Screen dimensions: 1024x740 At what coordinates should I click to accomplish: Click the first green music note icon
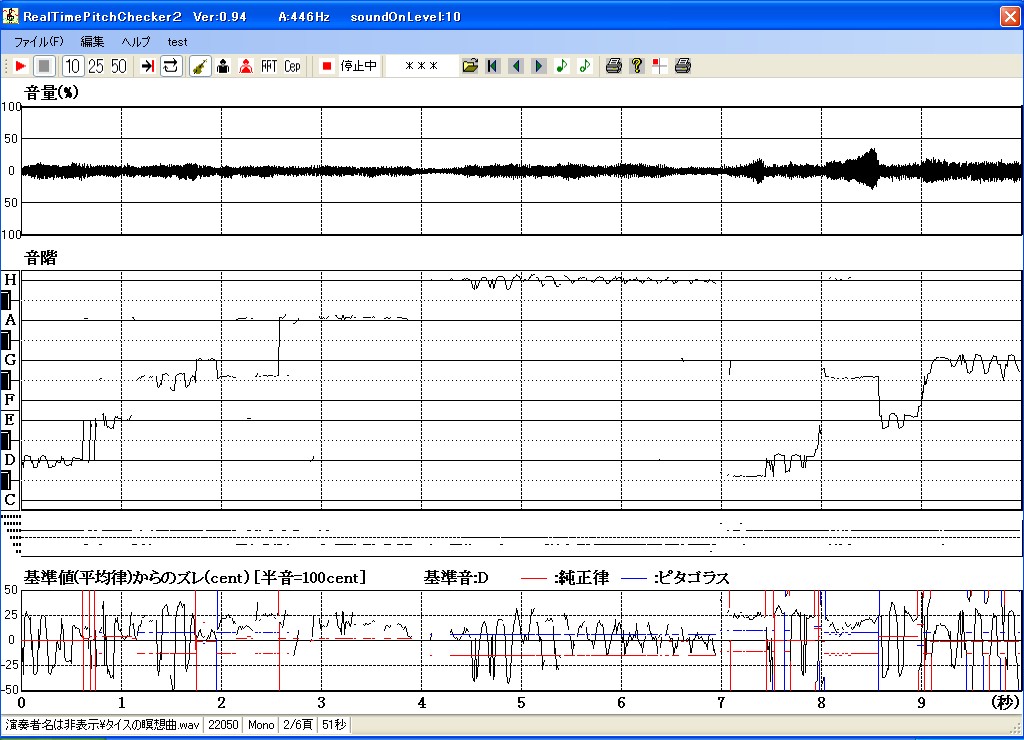(x=562, y=66)
